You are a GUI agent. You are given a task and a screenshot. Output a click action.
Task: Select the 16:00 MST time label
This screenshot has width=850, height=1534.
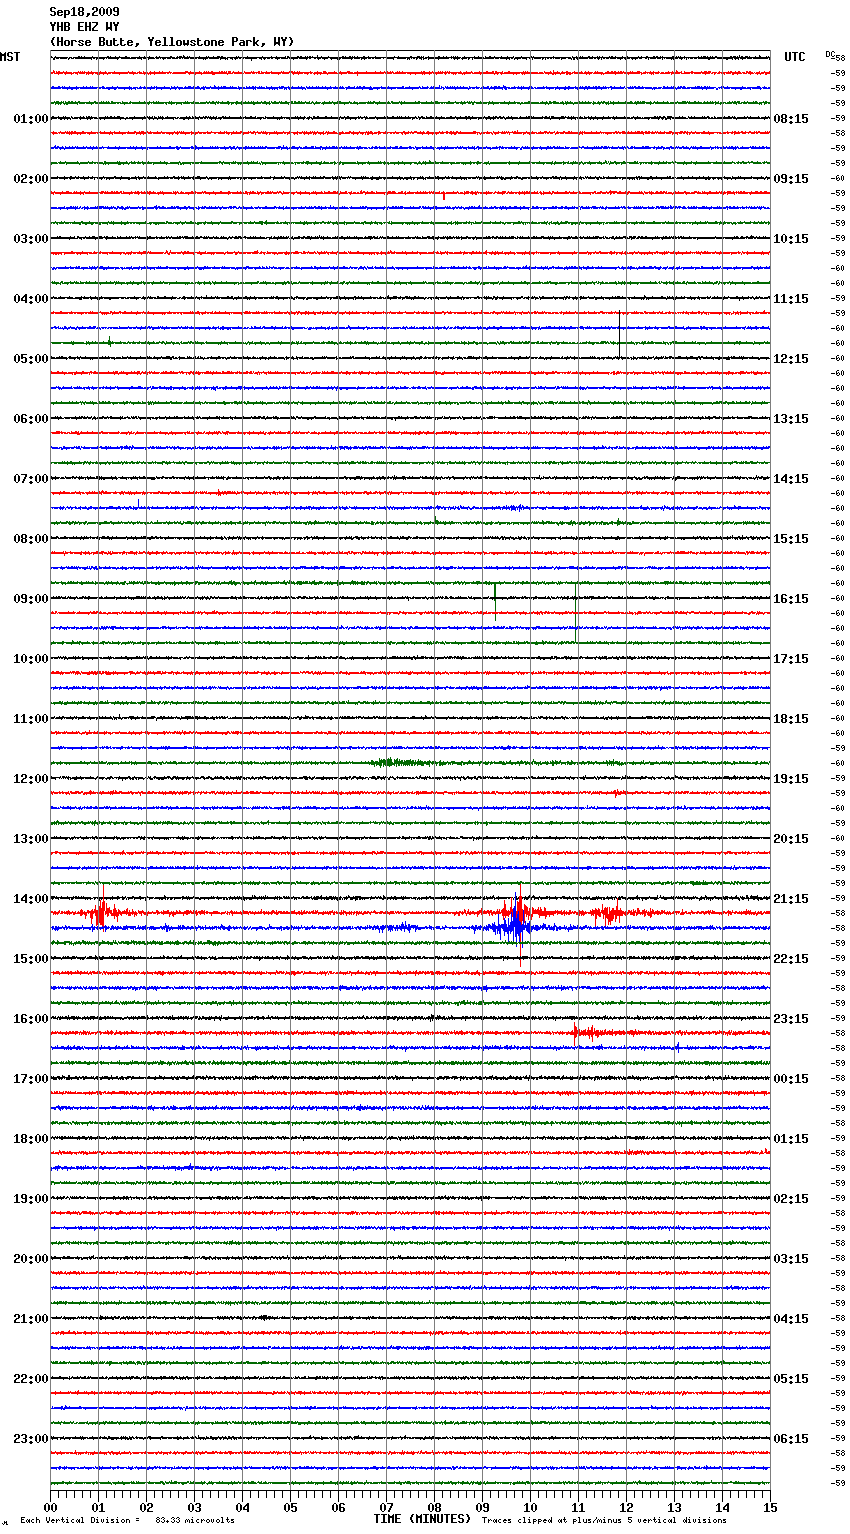click(x=31, y=1019)
